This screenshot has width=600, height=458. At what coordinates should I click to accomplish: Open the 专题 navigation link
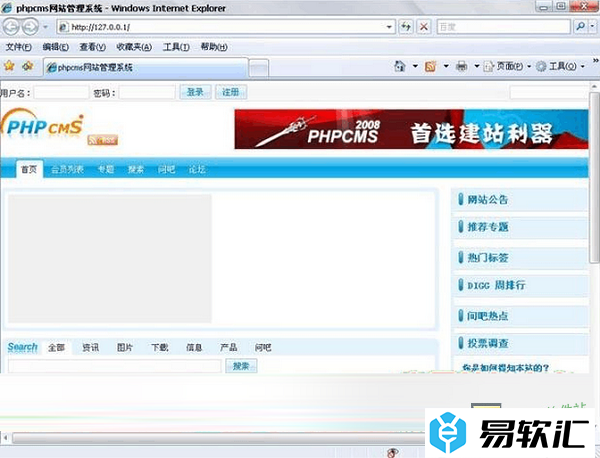coord(106,169)
